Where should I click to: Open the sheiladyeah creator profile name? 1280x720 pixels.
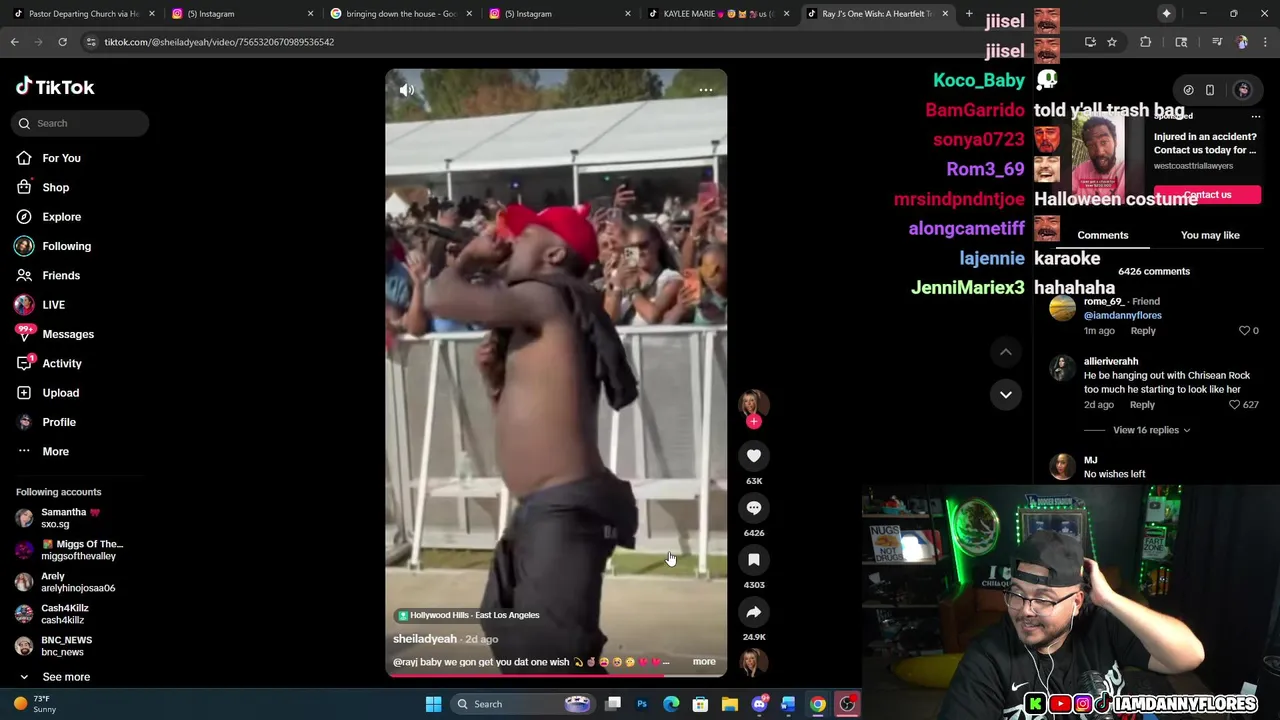[x=425, y=639]
